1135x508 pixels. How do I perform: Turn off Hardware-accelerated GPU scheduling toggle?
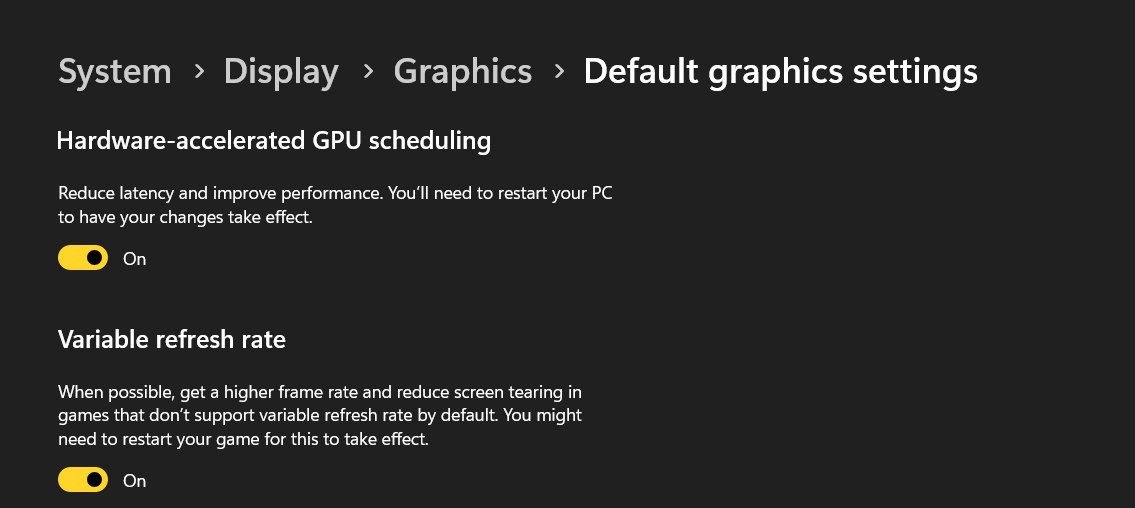coord(83,259)
